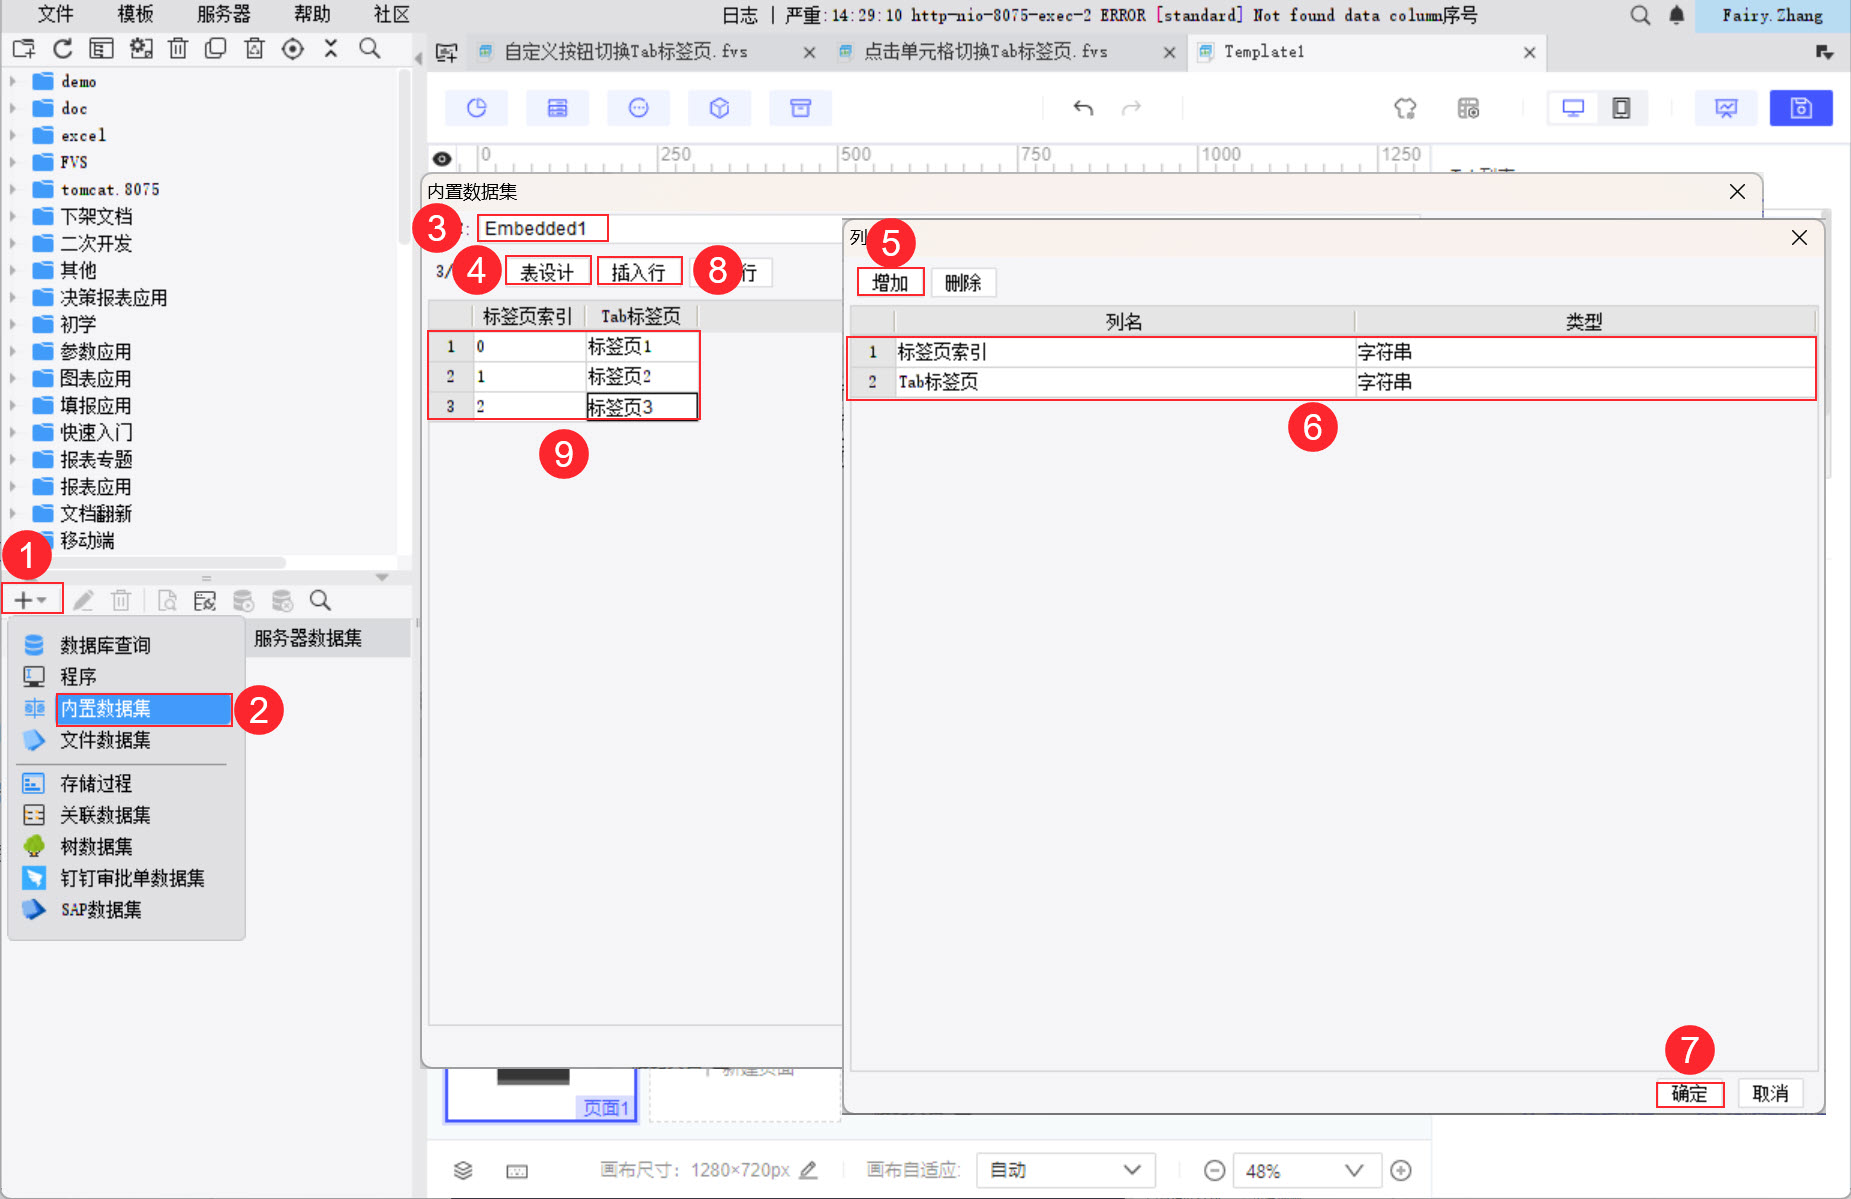Click the duplicate file icon
Screen dimensions: 1851x1199
215,48
